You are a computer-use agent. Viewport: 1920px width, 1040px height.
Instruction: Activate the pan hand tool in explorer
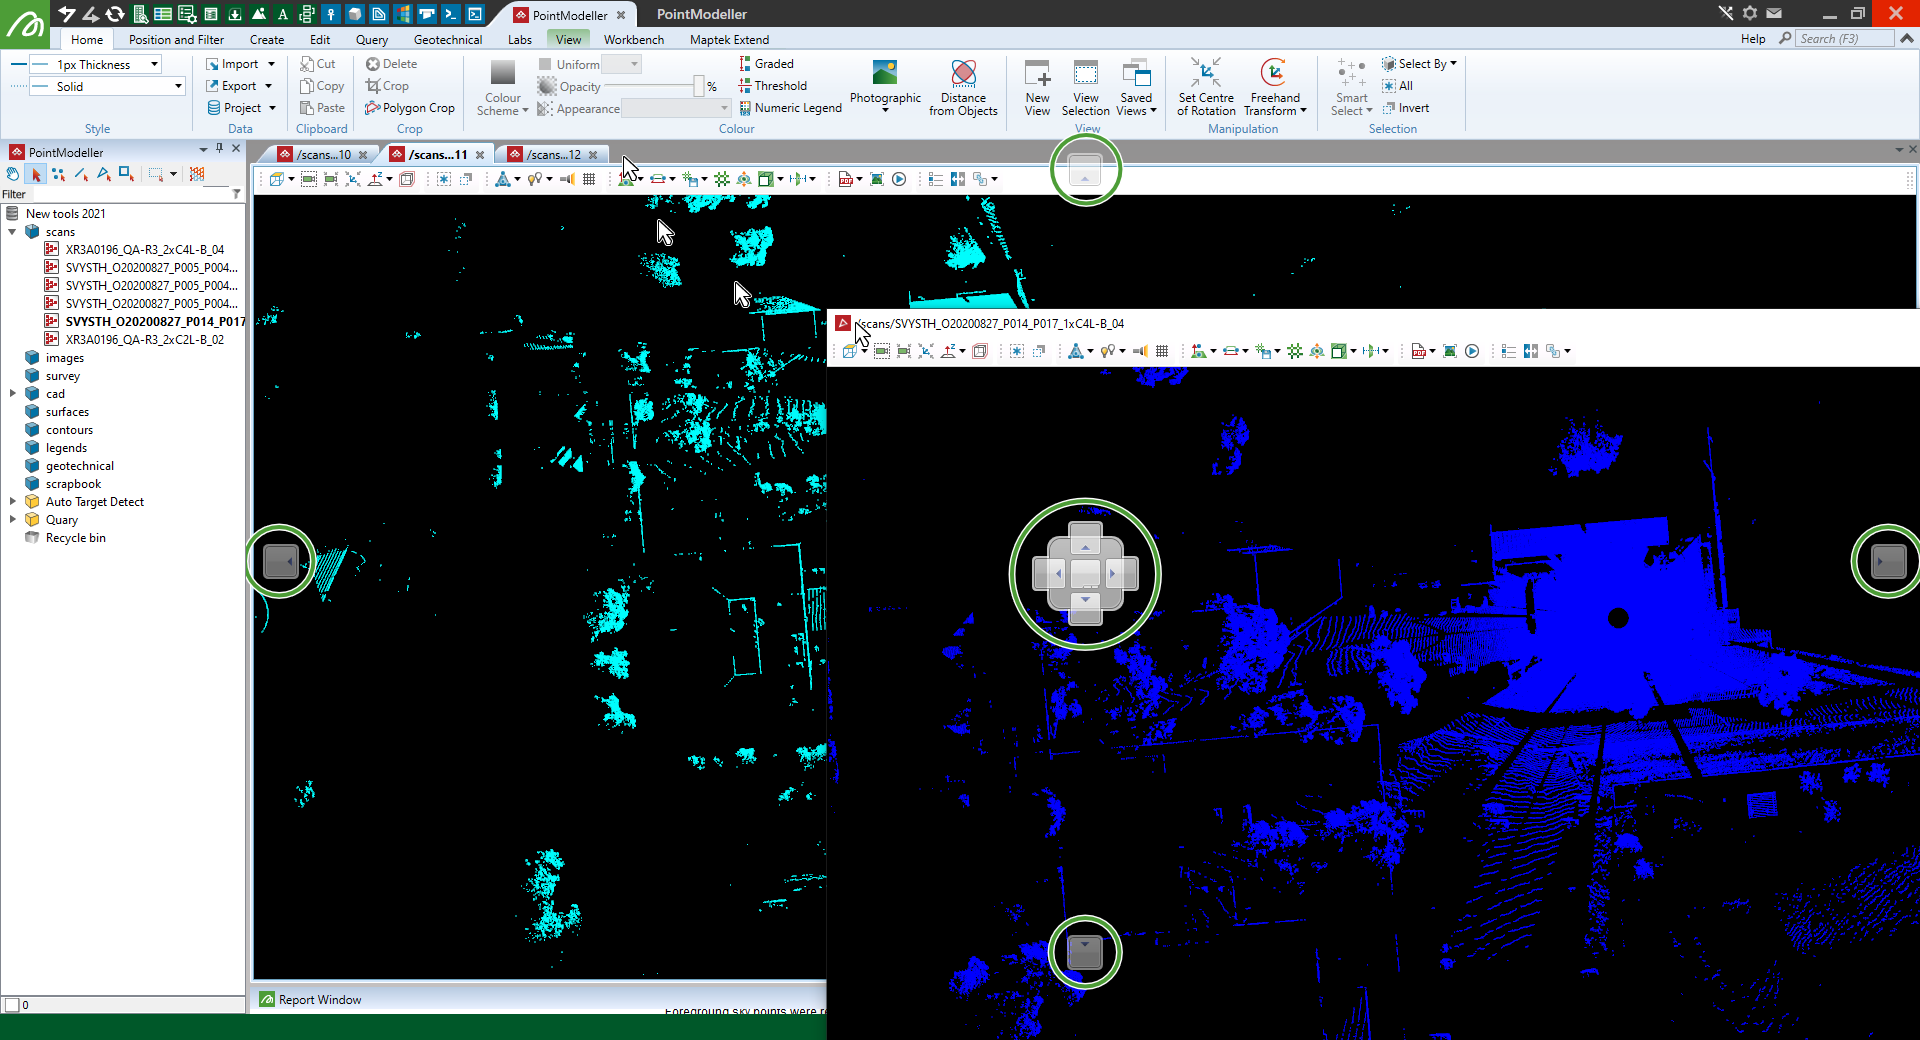[x=13, y=174]
